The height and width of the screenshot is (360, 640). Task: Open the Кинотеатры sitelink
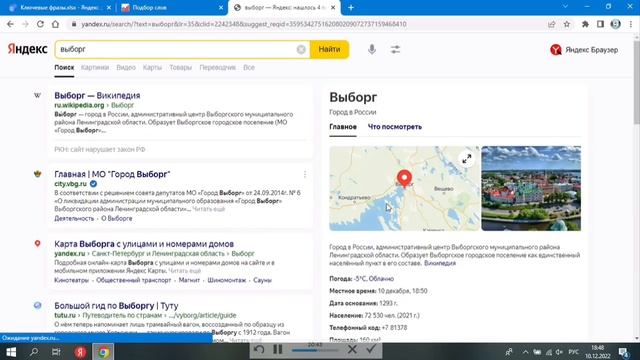(x=71, y=280)
